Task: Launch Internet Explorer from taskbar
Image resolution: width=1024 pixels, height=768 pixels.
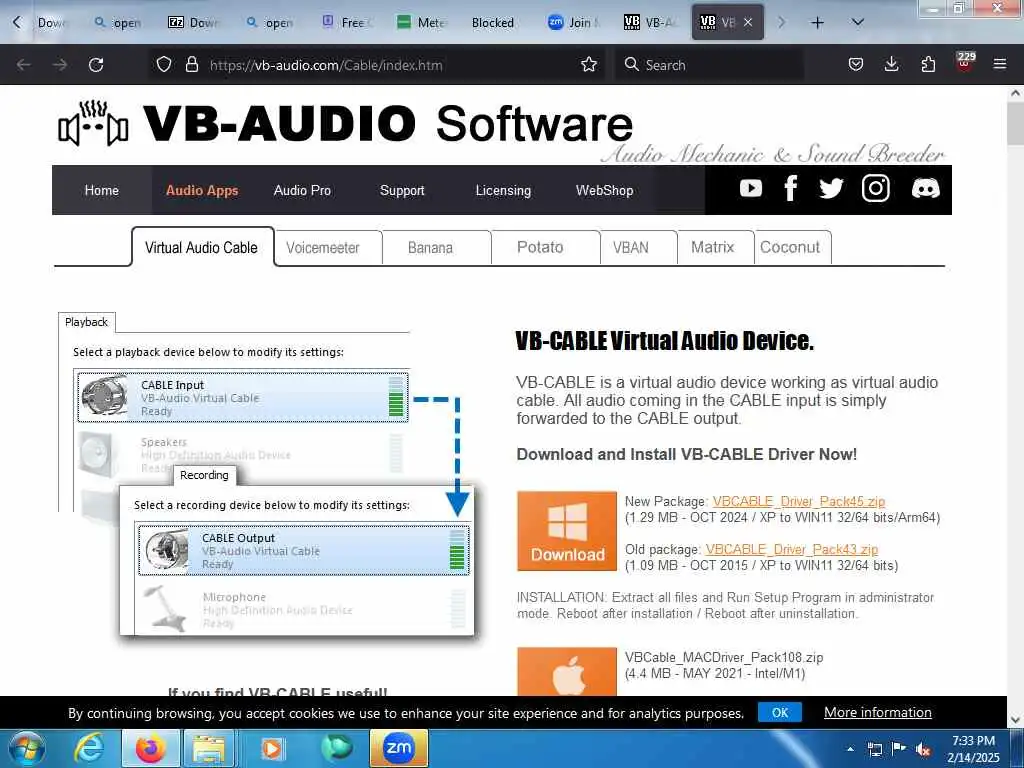Action: point(89,748)
